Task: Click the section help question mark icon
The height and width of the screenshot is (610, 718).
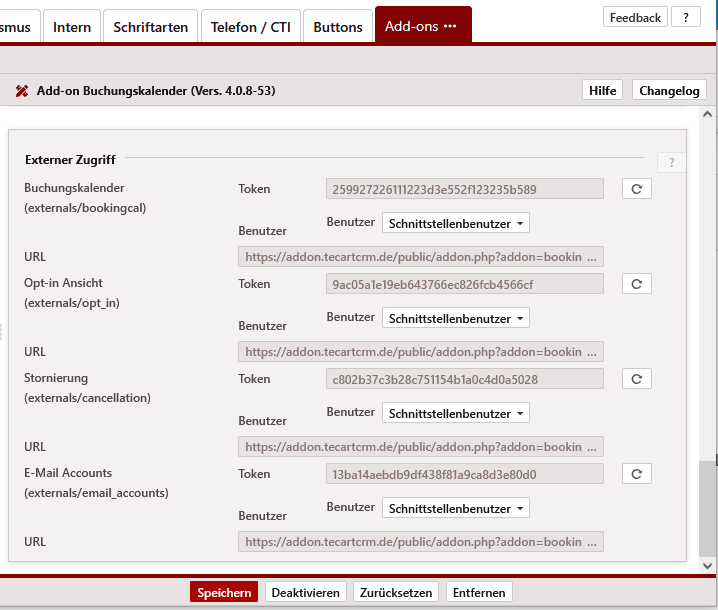Action: click(x=671, y=163)
